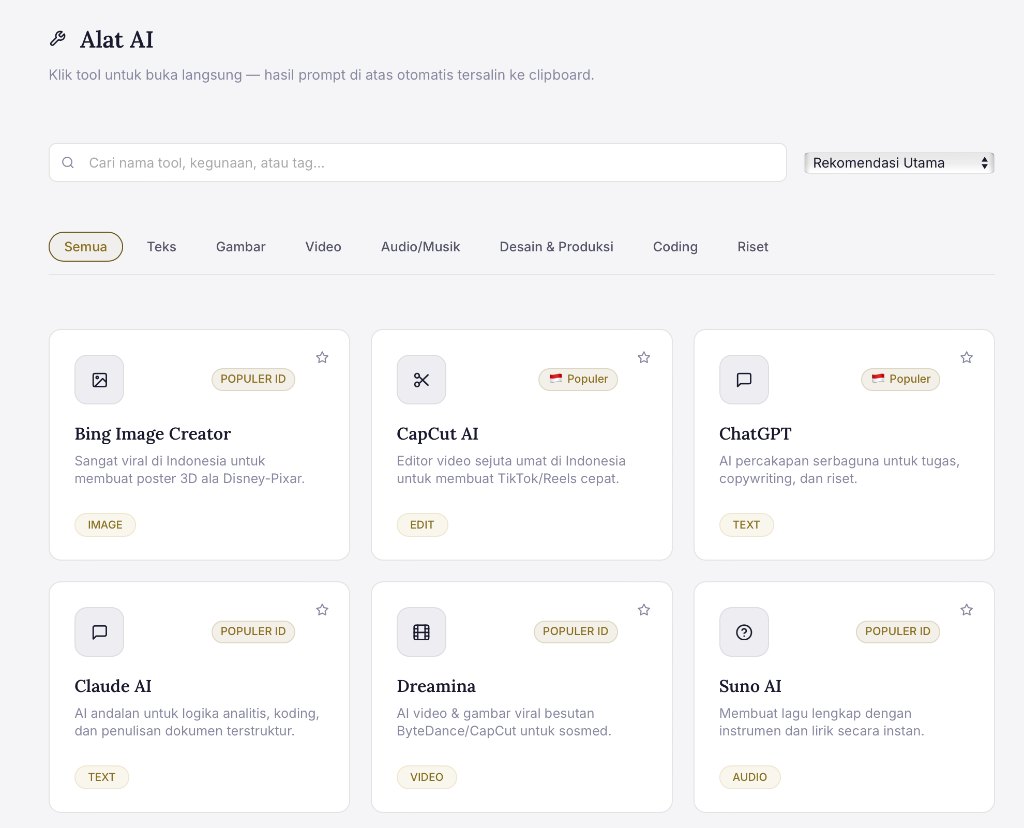This screenshot has width=1024, height=828.
Task: Click the Bing Image Creator picture icon
Action: 99,380
